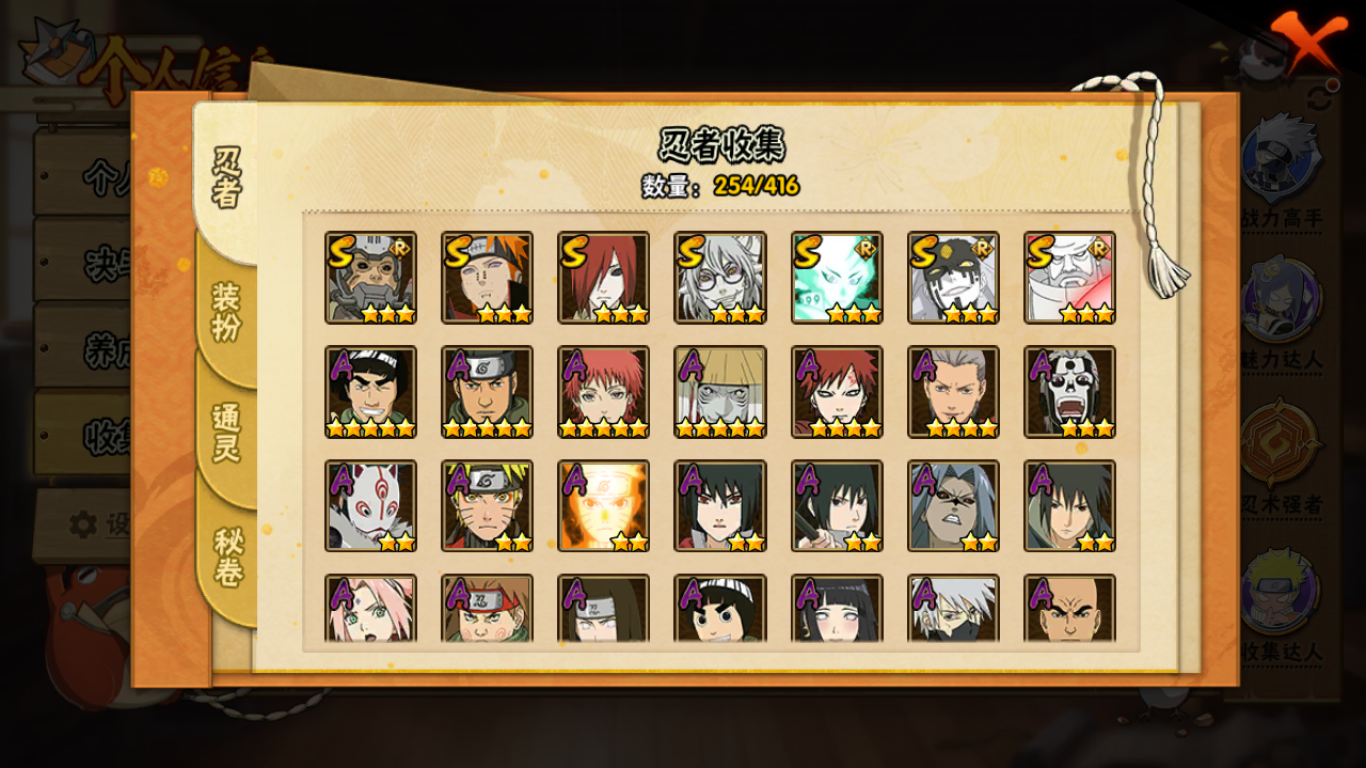Select the 战力高手 badge icon

(1281, 159)
